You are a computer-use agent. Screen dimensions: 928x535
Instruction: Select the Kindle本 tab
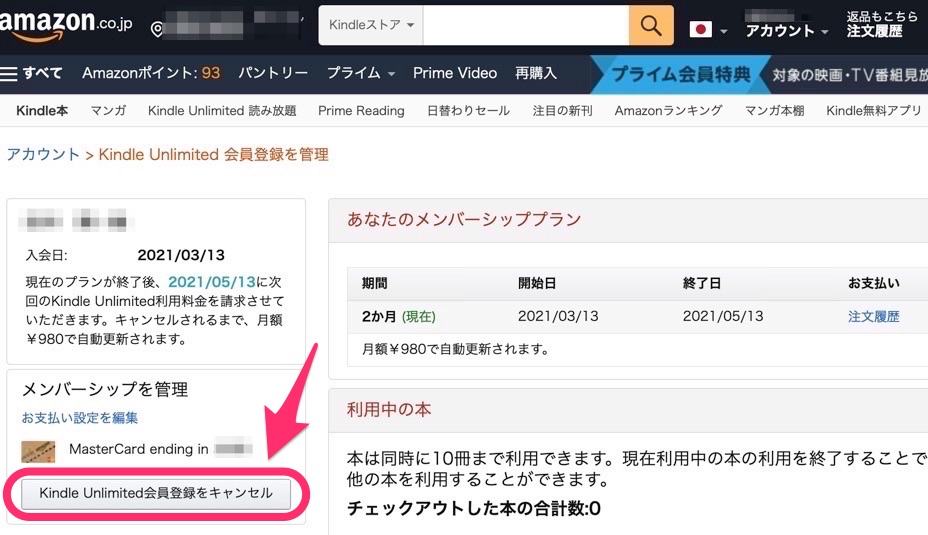pyautogui.click(x=42, y=111)
